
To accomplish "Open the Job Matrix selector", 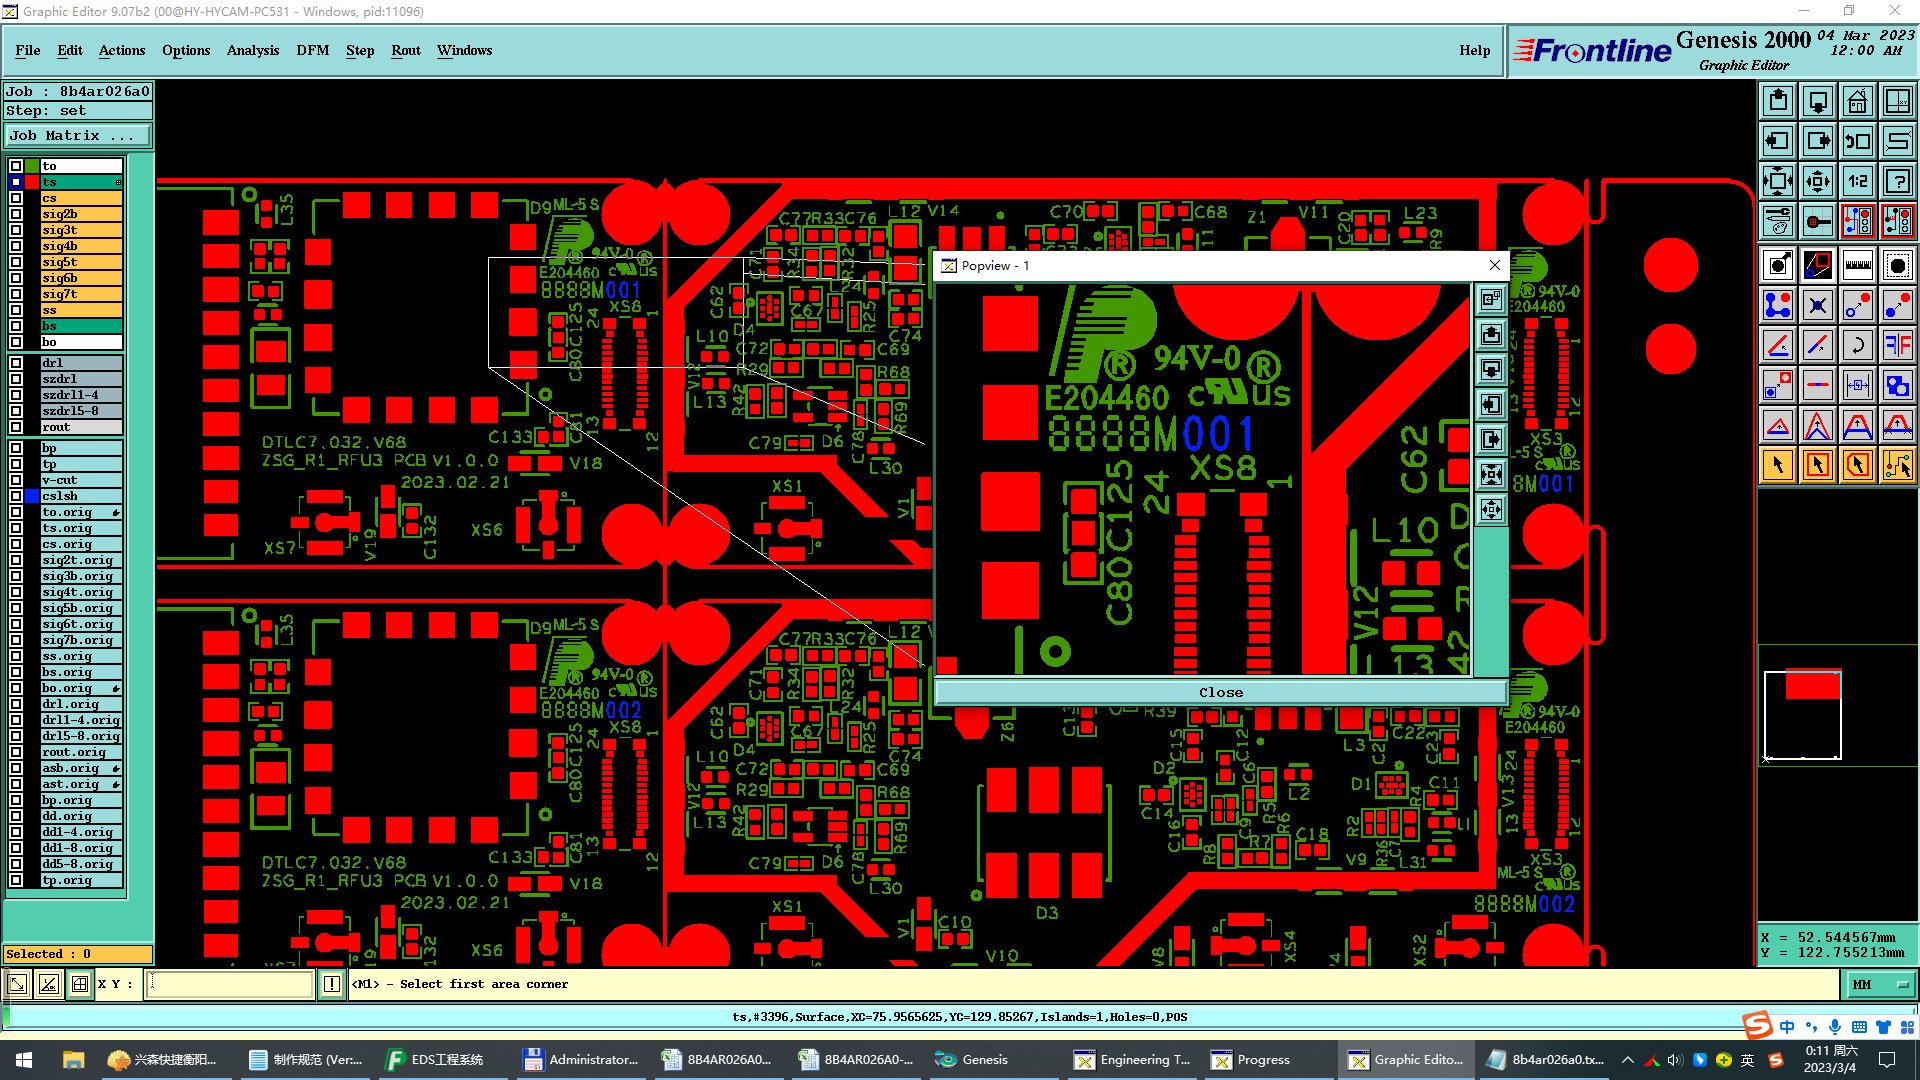I will 78,136.
